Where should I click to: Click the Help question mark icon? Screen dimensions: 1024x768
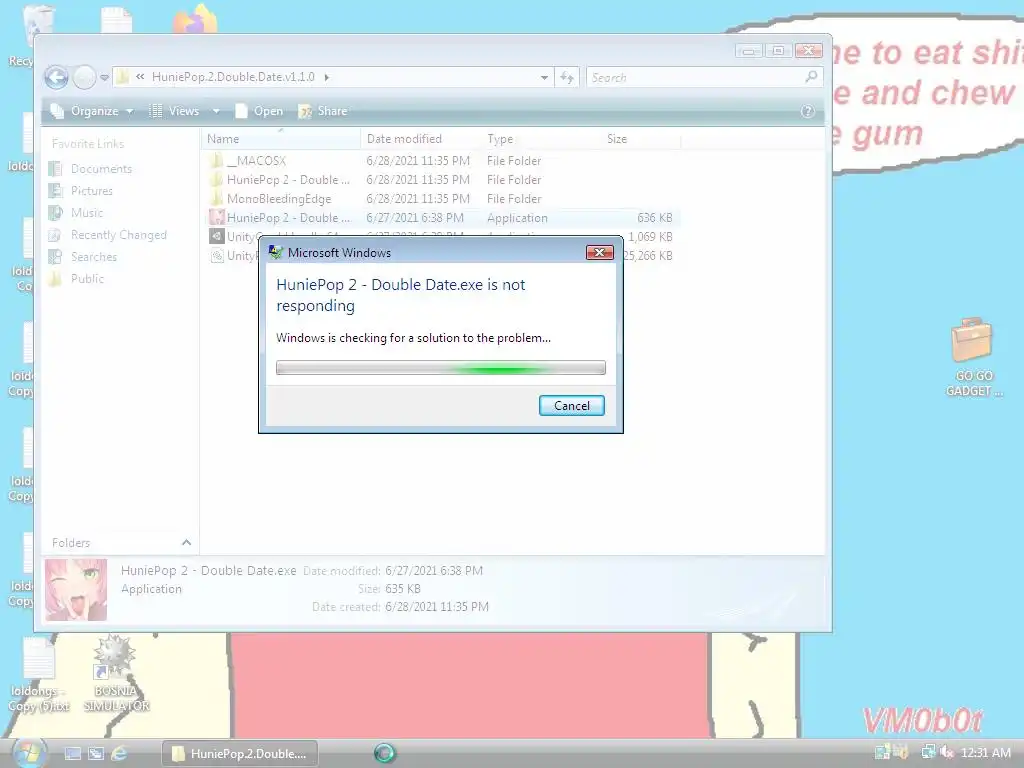coord(808,111)
